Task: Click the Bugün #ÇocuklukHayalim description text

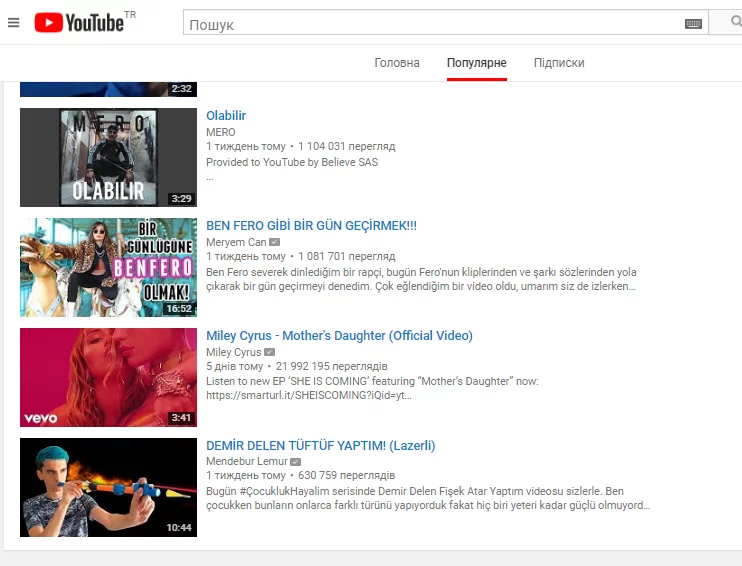Action: (428, 498)
